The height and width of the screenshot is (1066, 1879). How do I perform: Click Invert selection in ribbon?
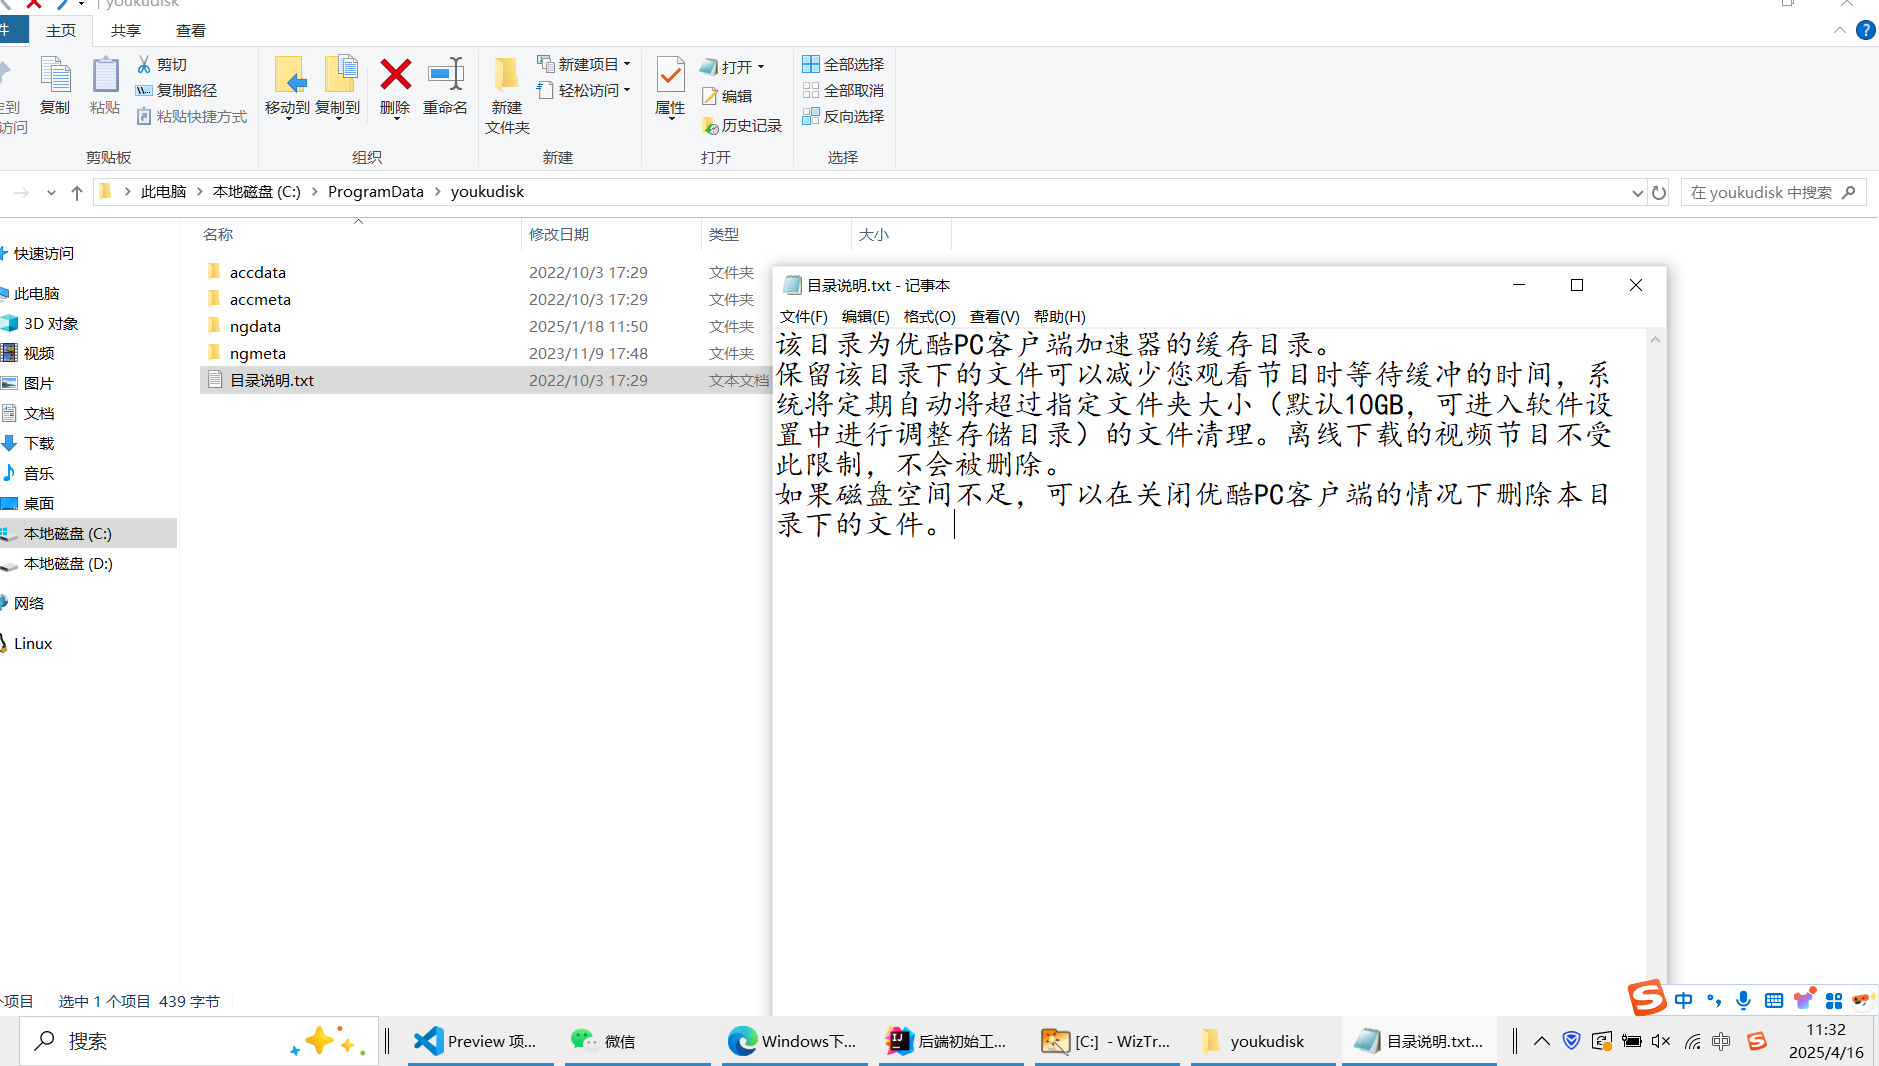point(843,116)
